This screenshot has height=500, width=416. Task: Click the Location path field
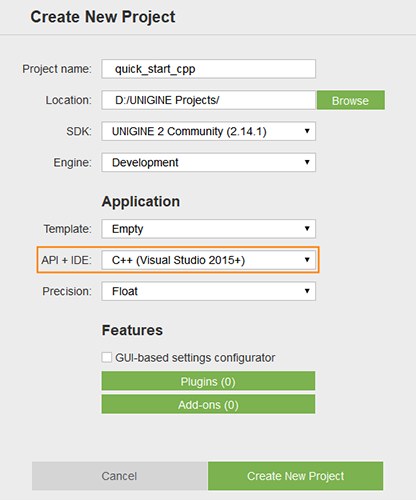click(208, 100)
